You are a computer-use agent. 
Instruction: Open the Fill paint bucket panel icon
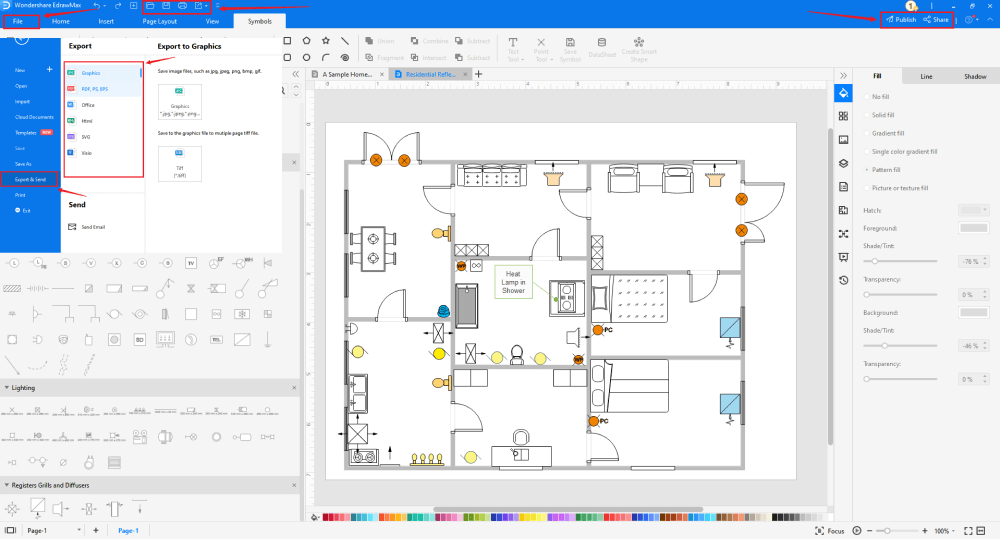(x=843, y=93)
